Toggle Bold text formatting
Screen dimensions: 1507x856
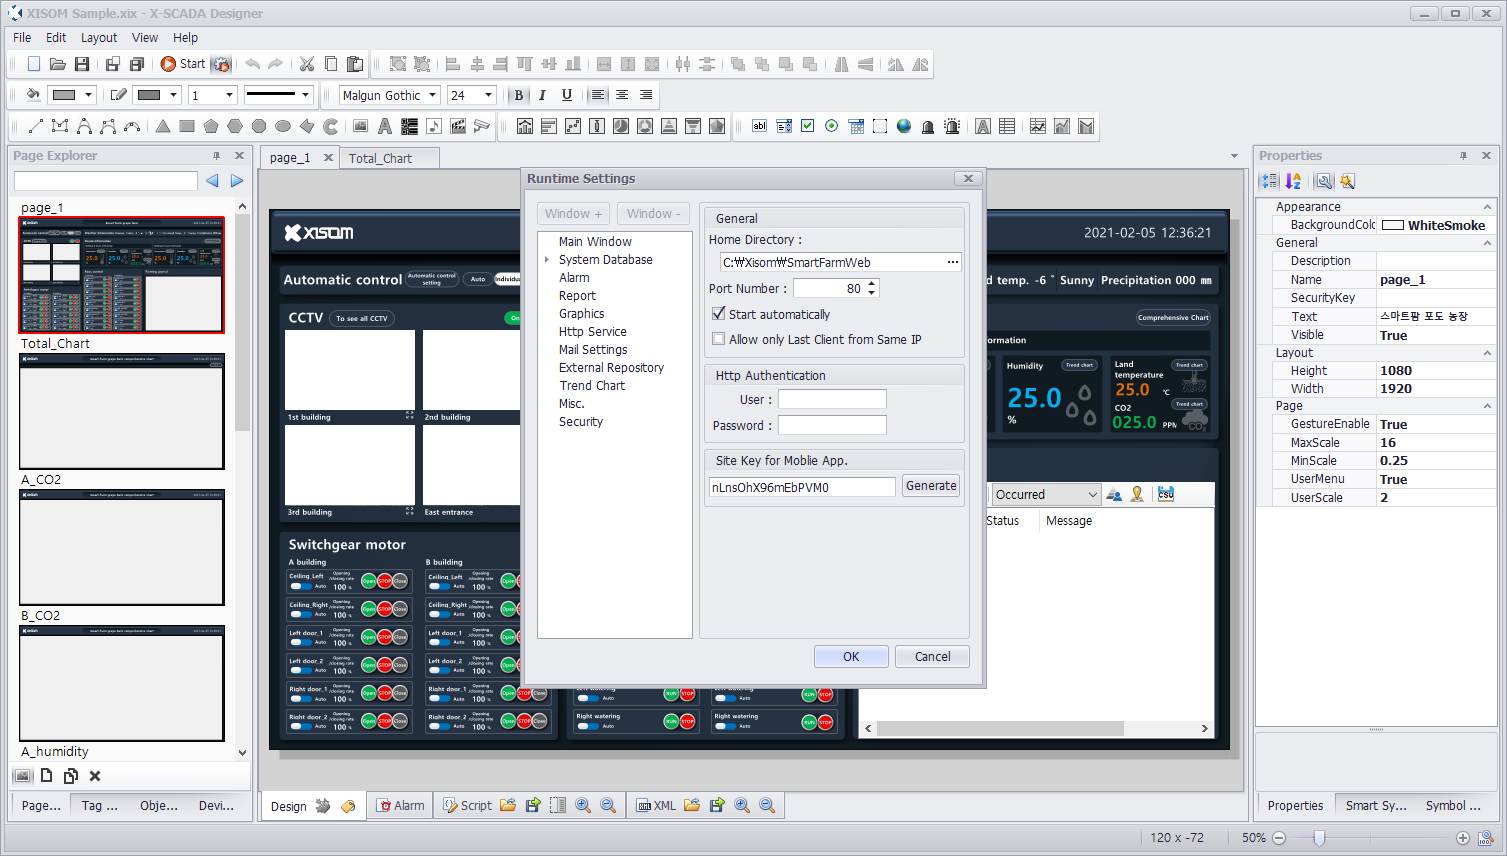pyautogui.click(x=518, y=95)
